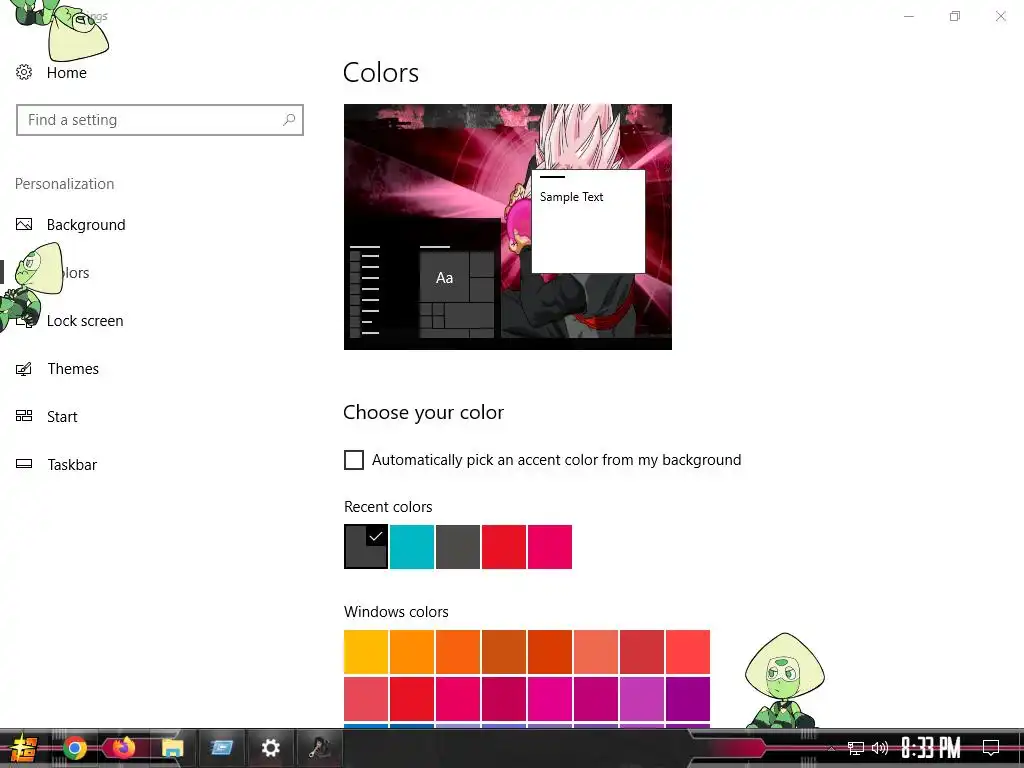Choose the salmon coral swatch in Windows colors
1024x768 pixels.
tap(596, 652)
